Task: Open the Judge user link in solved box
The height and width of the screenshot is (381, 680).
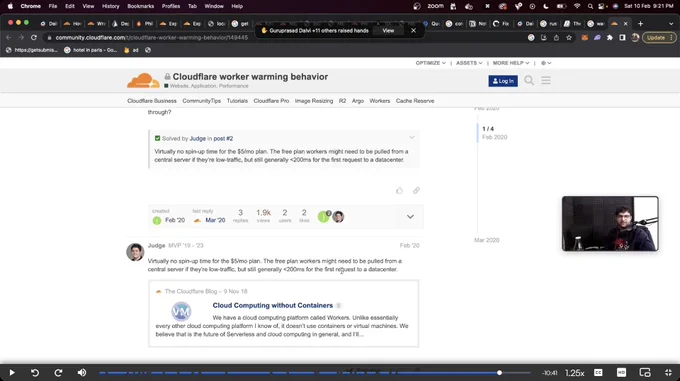Action: pos(197,138)
